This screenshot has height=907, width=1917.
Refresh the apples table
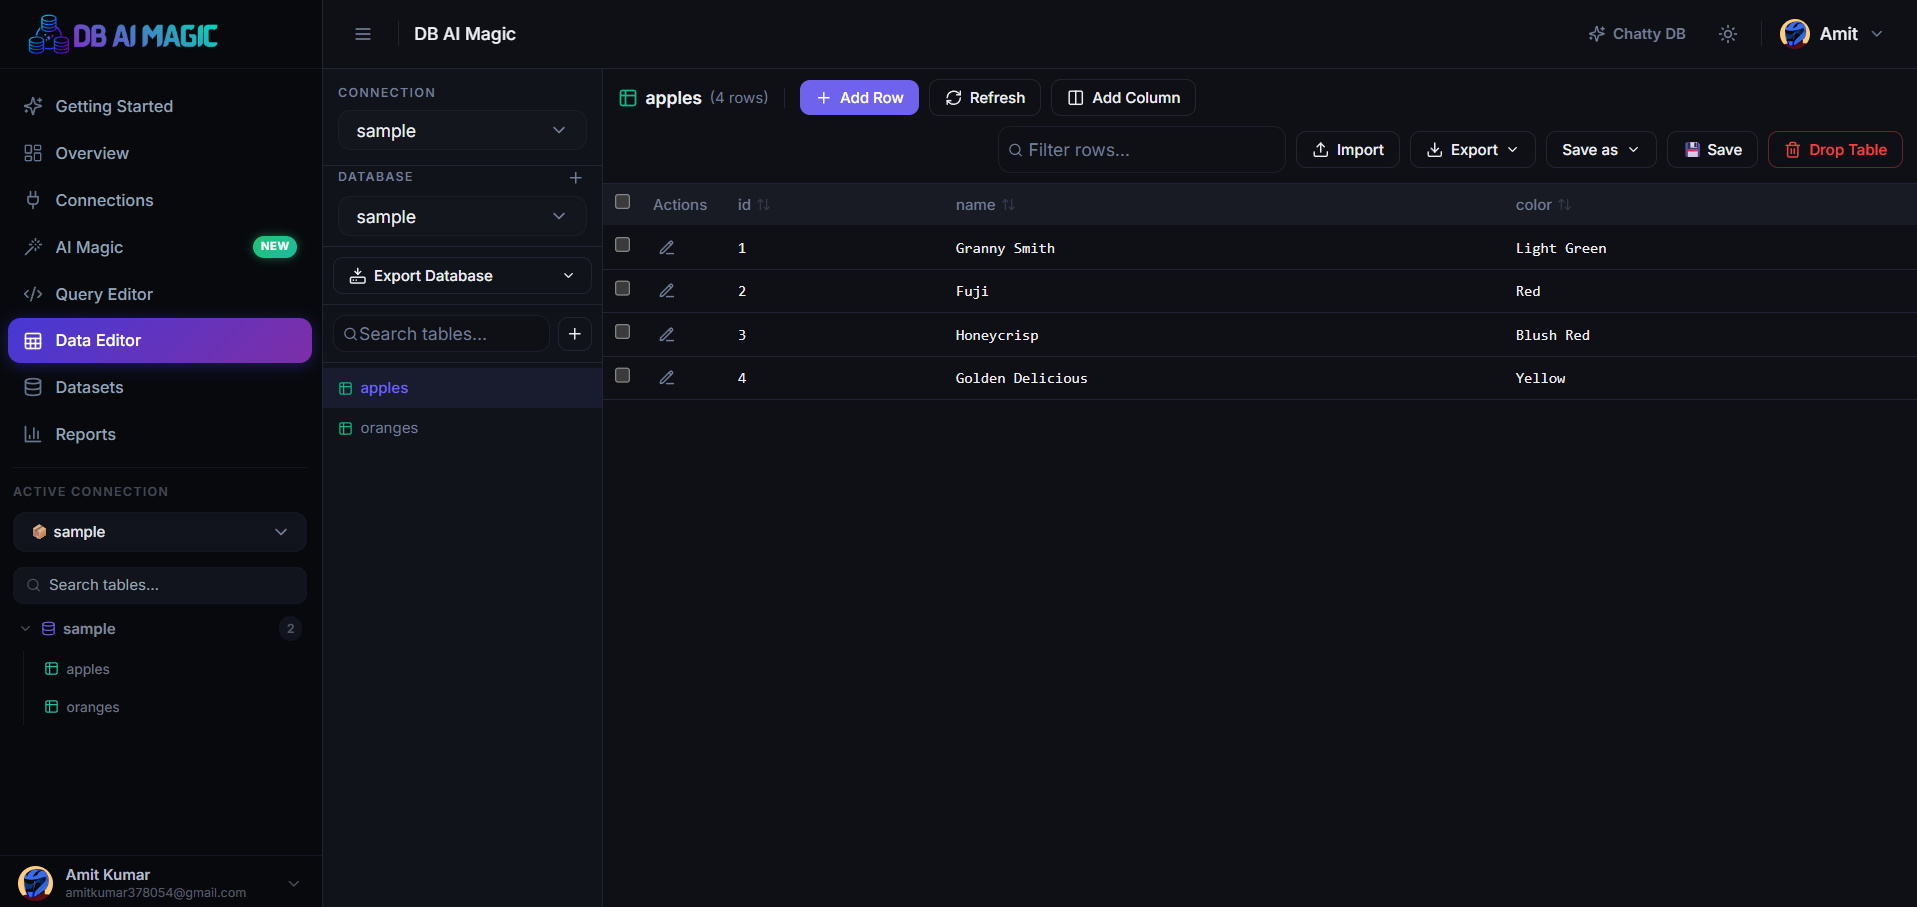[x=985, y=98]
